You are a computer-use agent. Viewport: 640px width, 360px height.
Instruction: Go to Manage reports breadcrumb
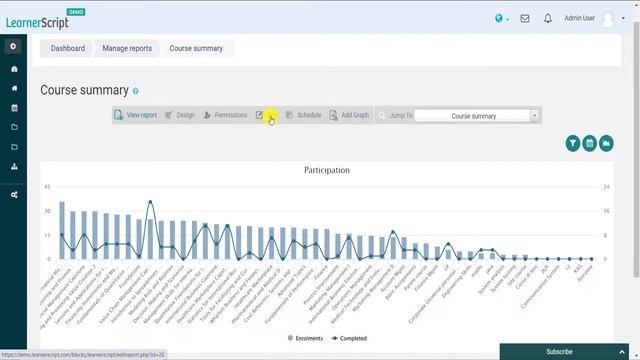(127, 48)
